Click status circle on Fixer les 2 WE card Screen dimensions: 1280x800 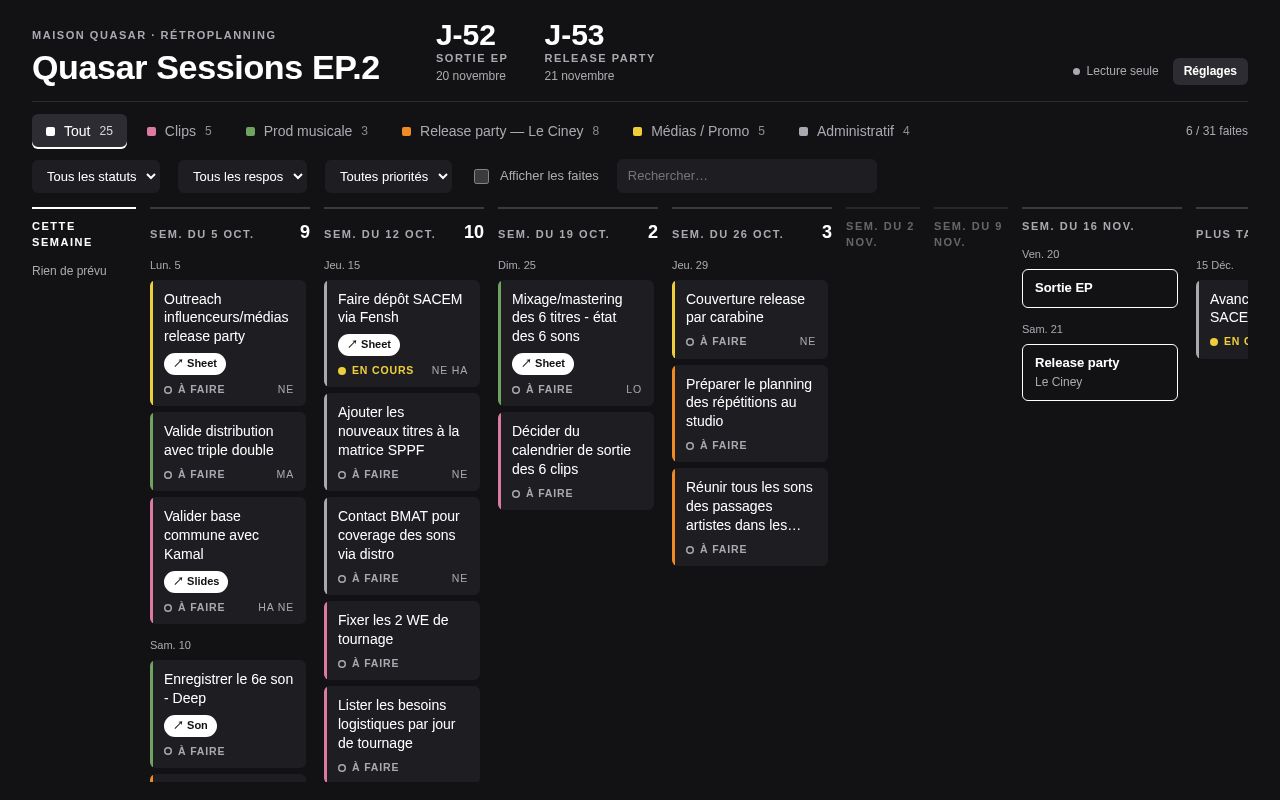tap(342, 664)
